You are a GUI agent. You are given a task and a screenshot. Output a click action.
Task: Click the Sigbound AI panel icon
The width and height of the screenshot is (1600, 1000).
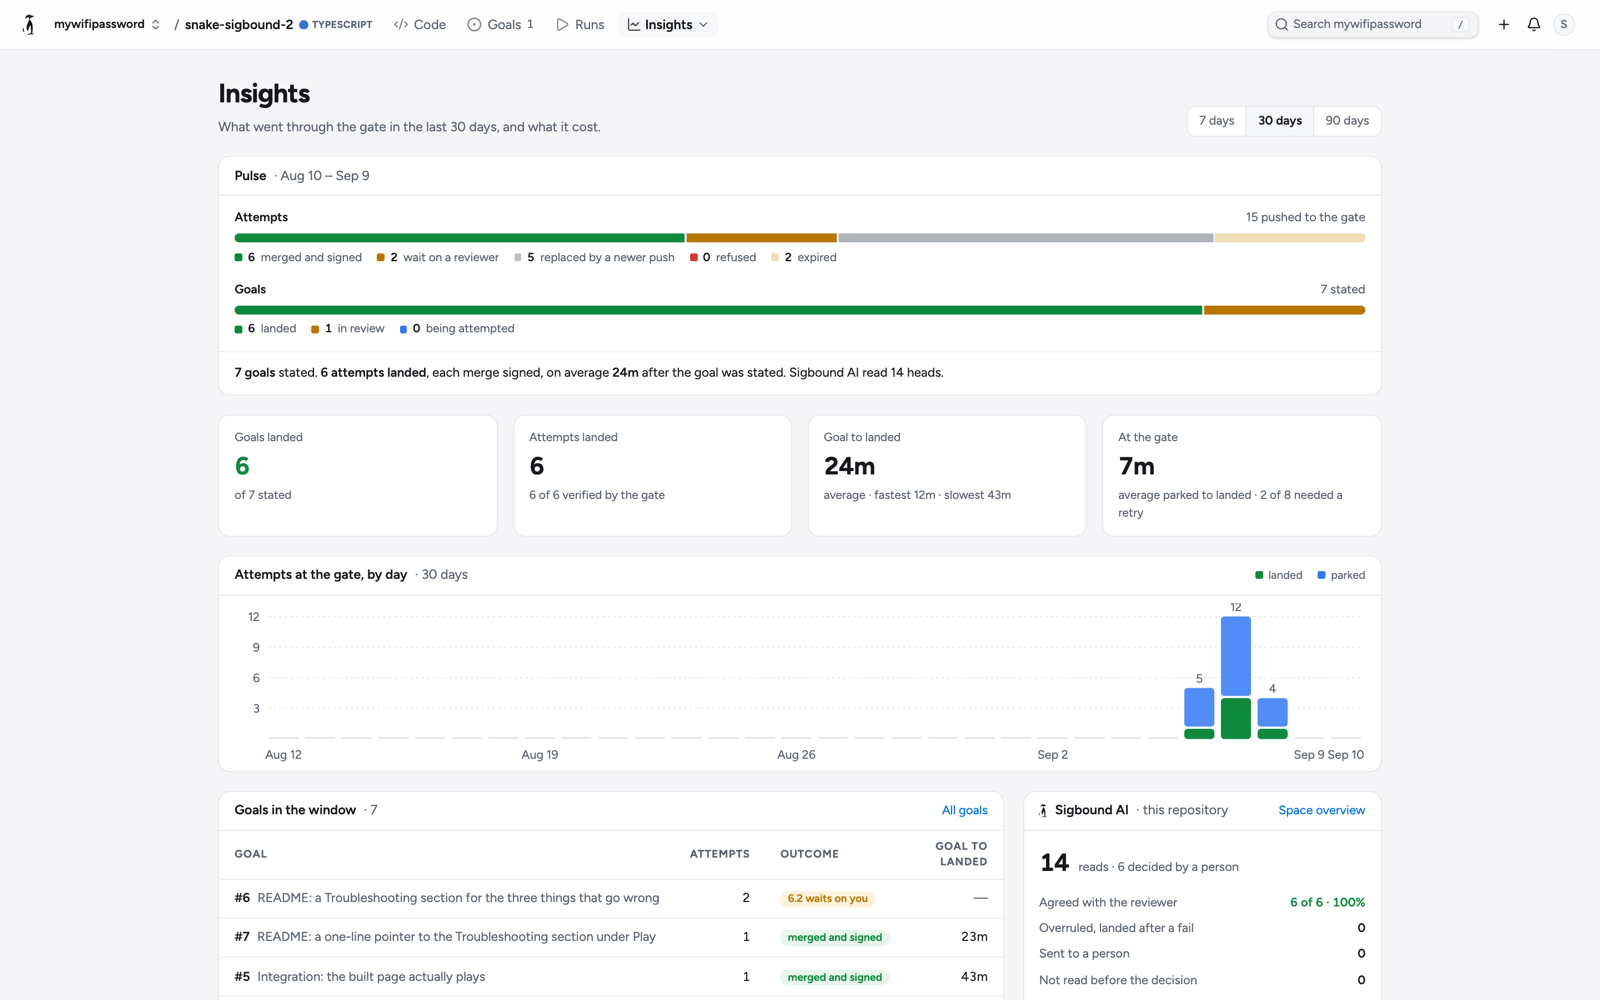coord(1043,811)
